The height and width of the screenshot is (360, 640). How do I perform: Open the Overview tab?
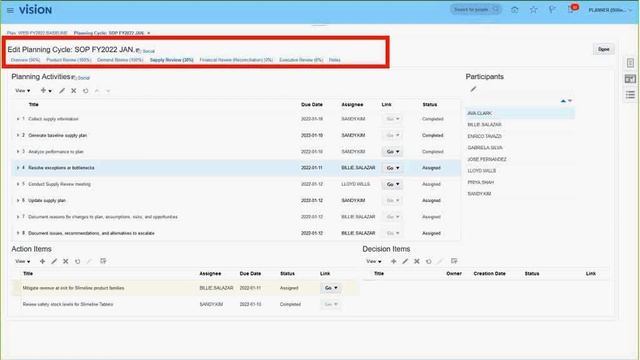(x=25, y=60)
